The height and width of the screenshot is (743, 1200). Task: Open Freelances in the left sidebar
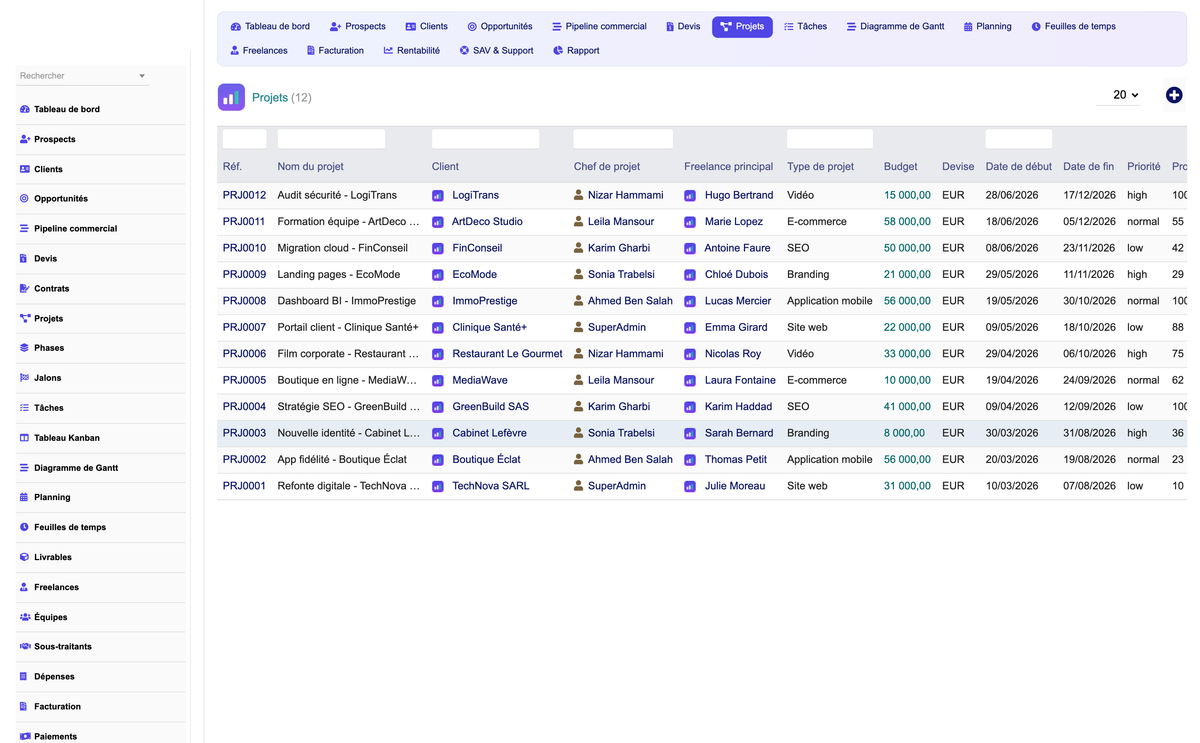coord(56,587)
